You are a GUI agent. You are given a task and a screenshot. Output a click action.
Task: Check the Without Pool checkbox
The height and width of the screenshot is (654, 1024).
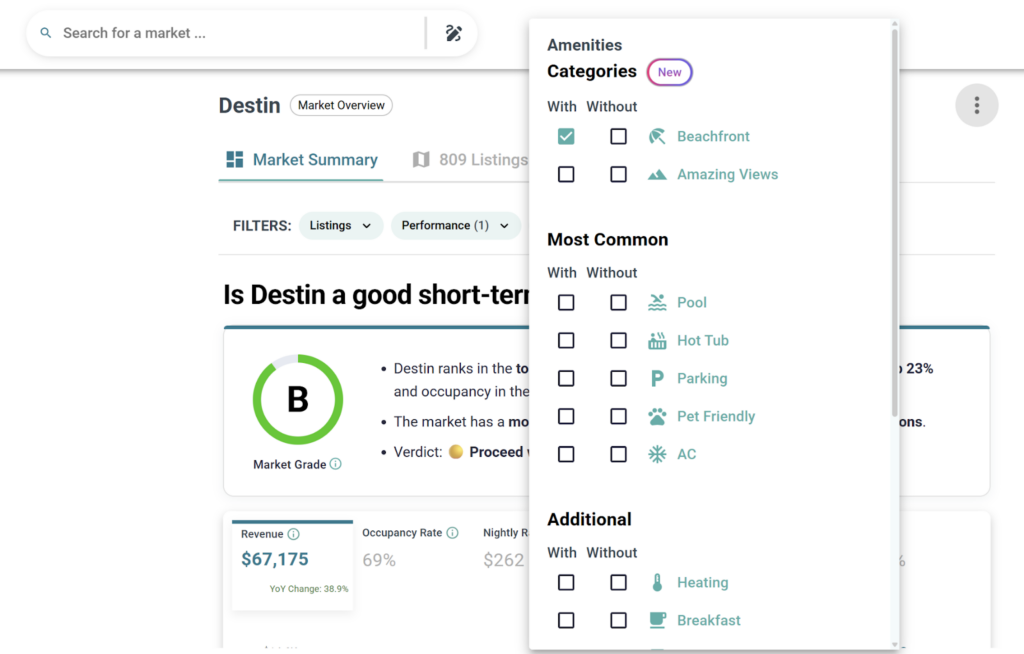619,303
